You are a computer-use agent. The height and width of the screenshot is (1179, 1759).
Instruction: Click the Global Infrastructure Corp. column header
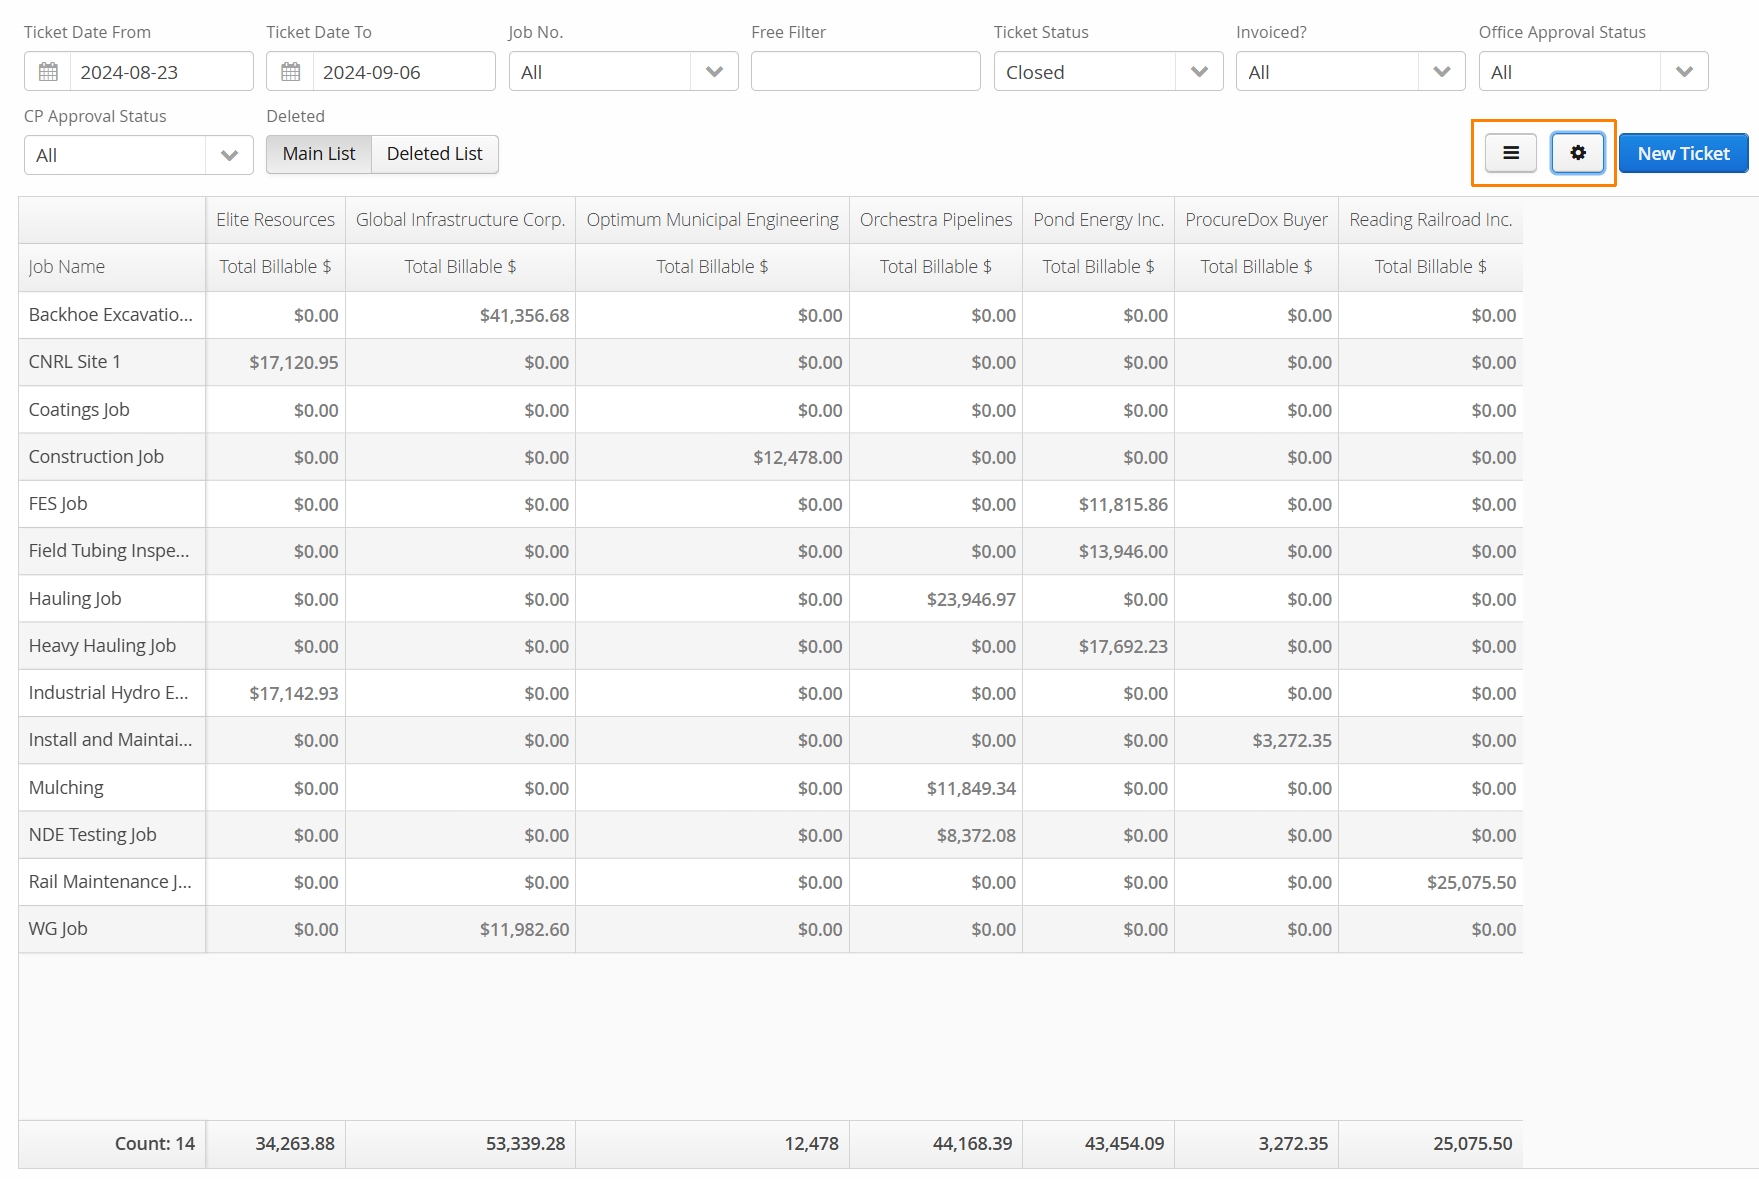[x=460, y=220]
